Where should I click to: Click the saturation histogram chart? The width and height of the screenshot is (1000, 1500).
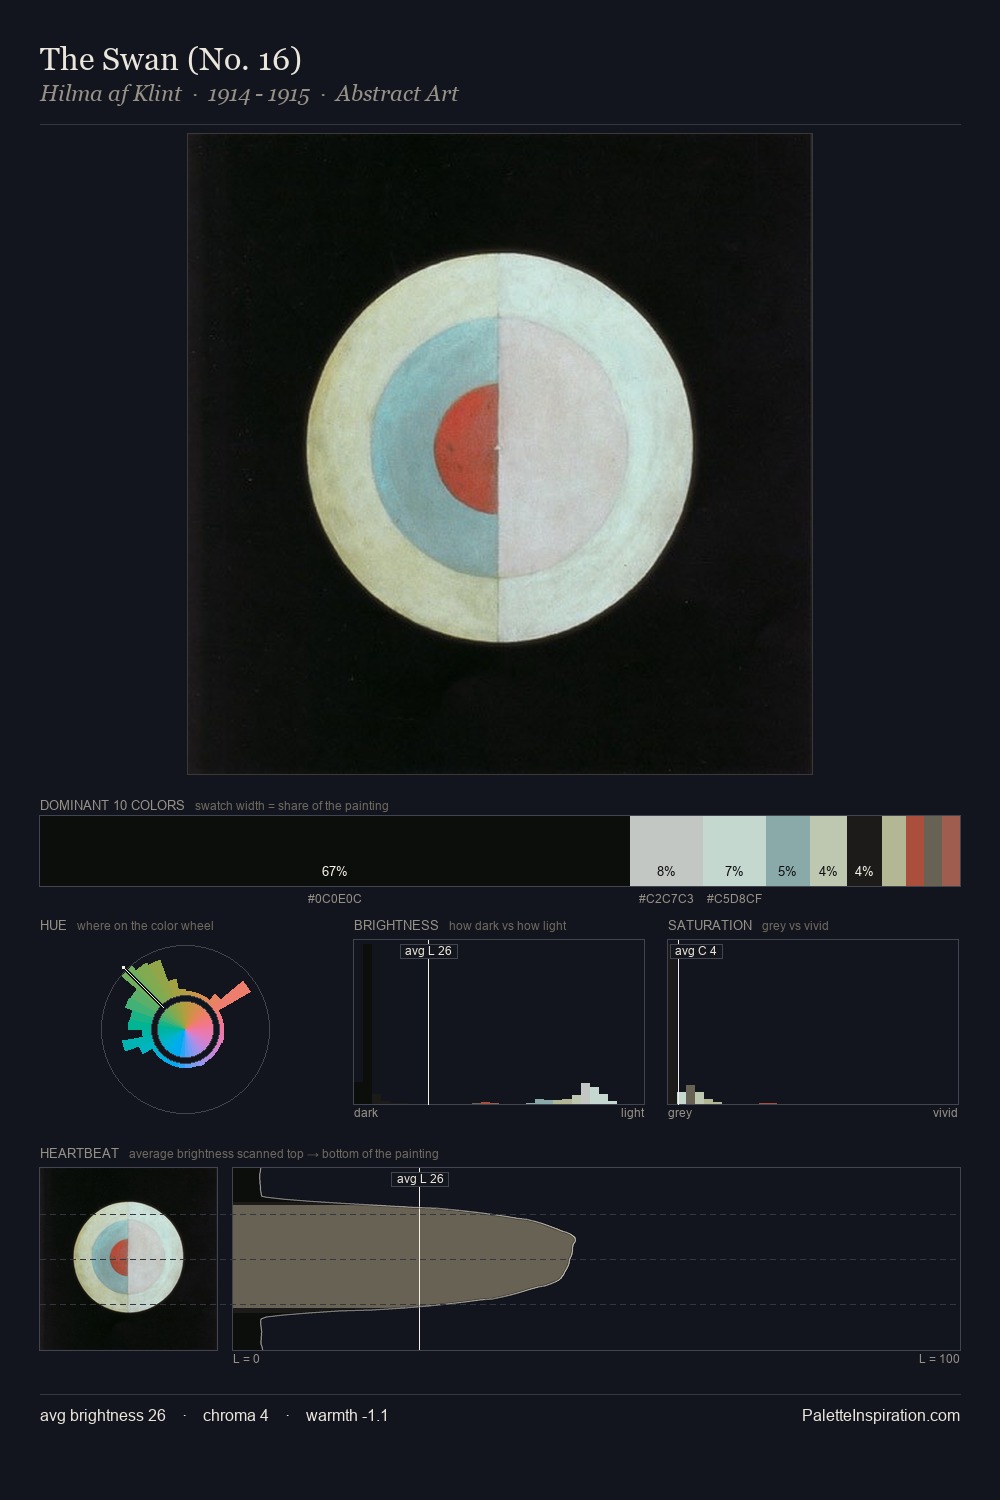tap(813, 1022)
